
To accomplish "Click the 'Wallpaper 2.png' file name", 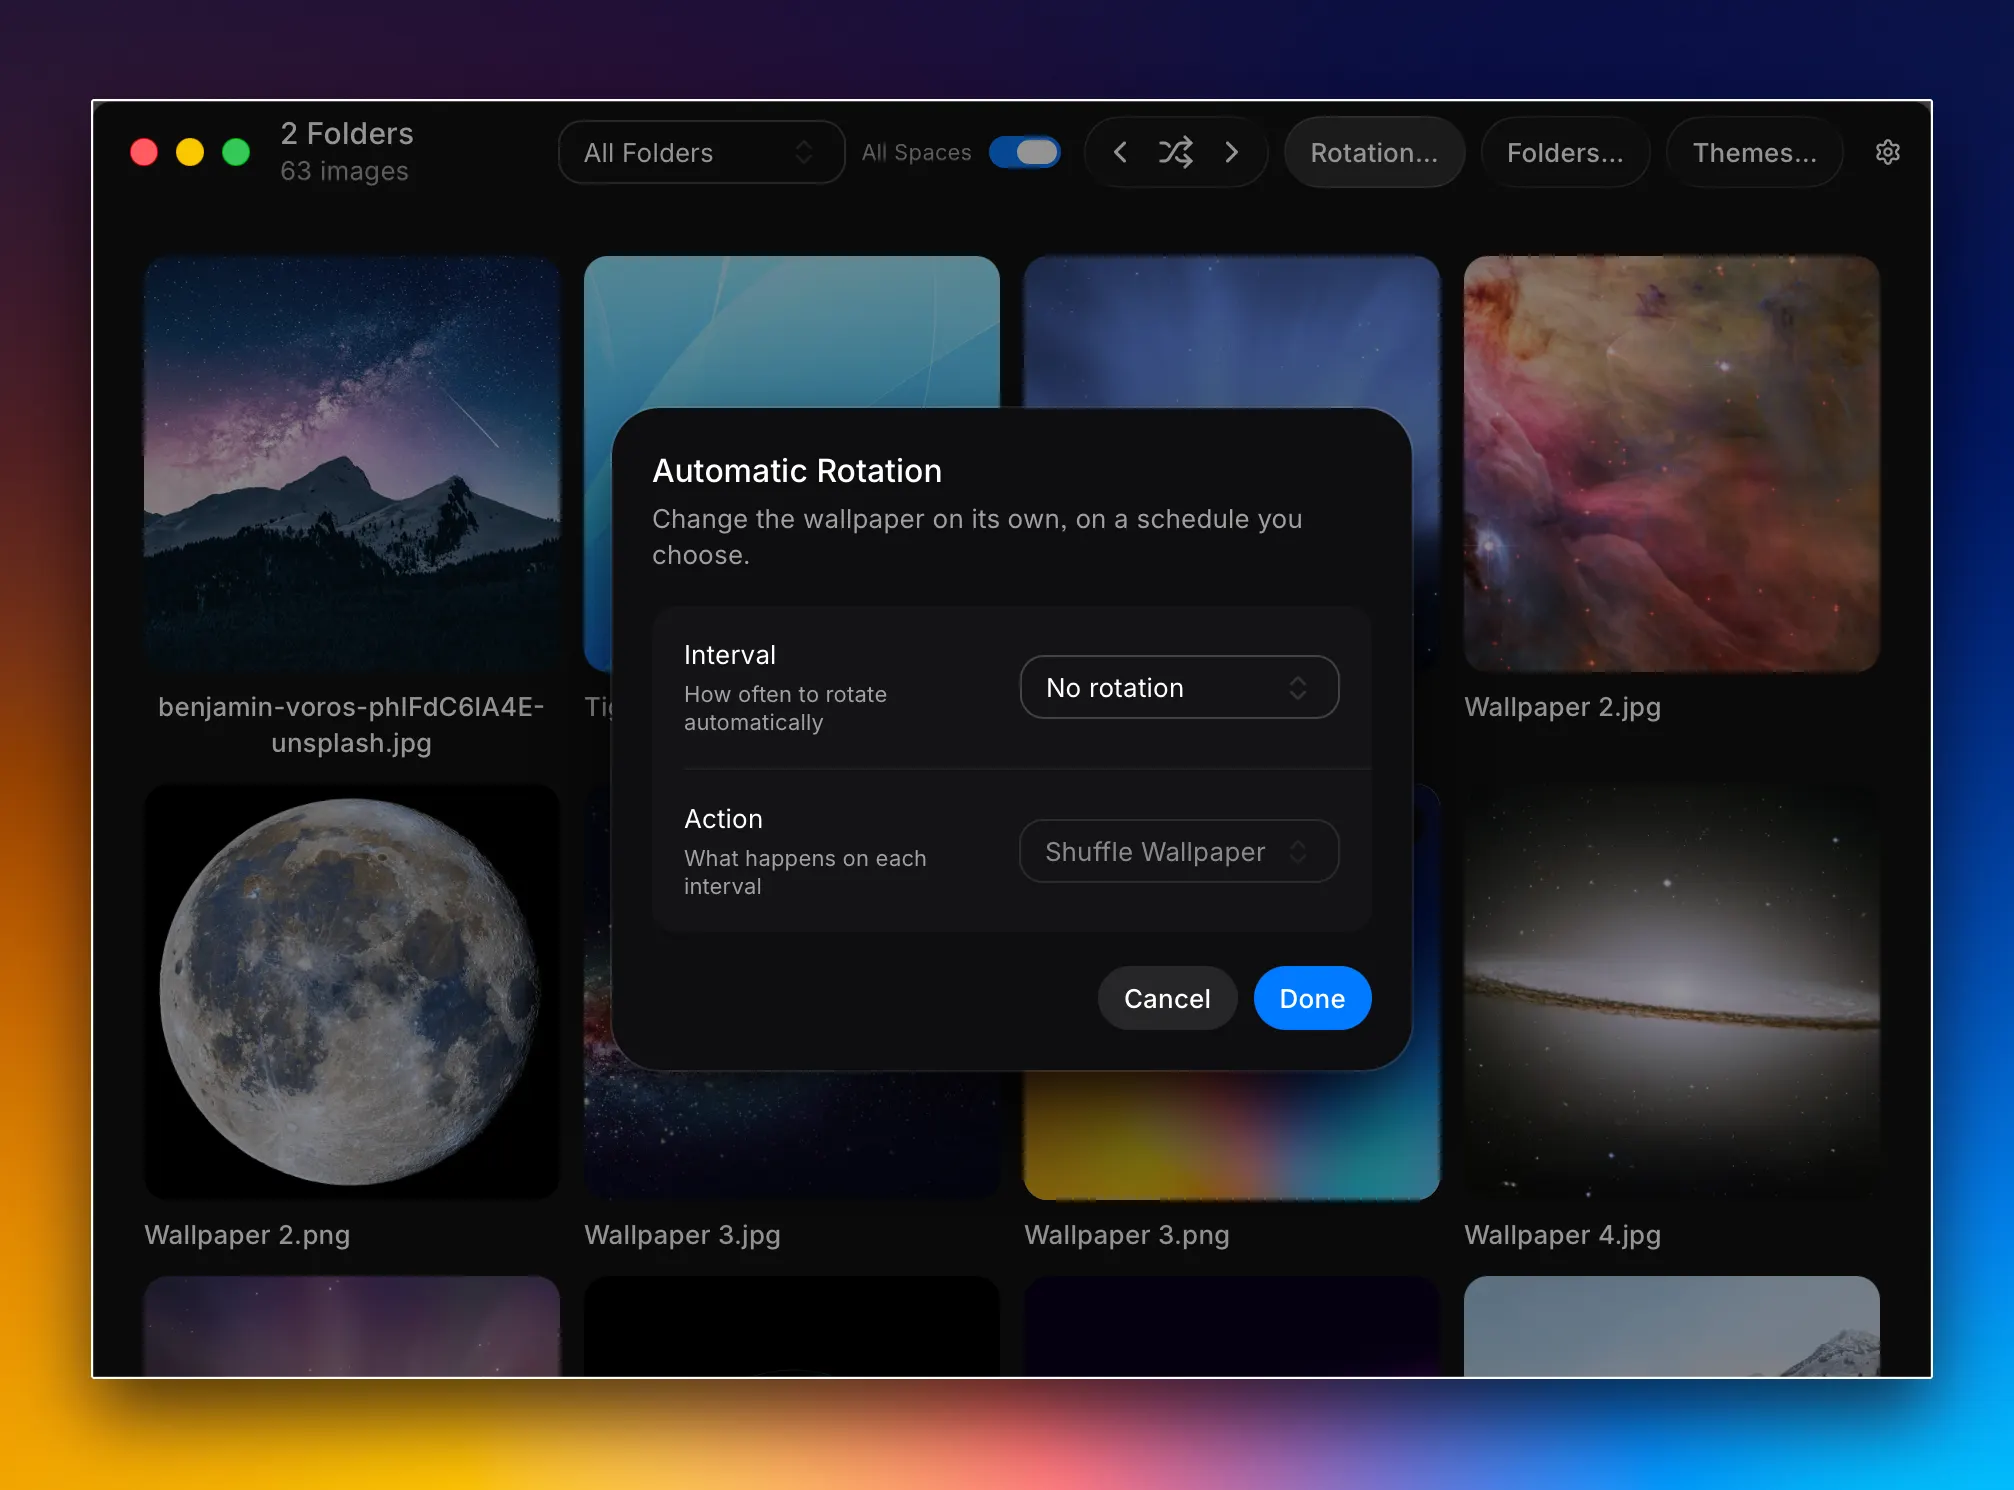I will coord(247,1235).
